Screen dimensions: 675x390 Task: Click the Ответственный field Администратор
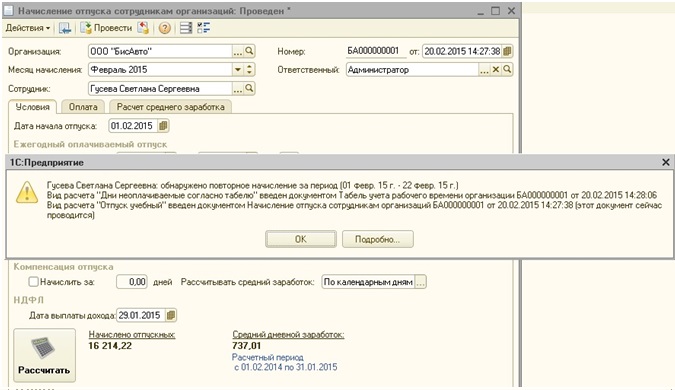click(412, 69)
